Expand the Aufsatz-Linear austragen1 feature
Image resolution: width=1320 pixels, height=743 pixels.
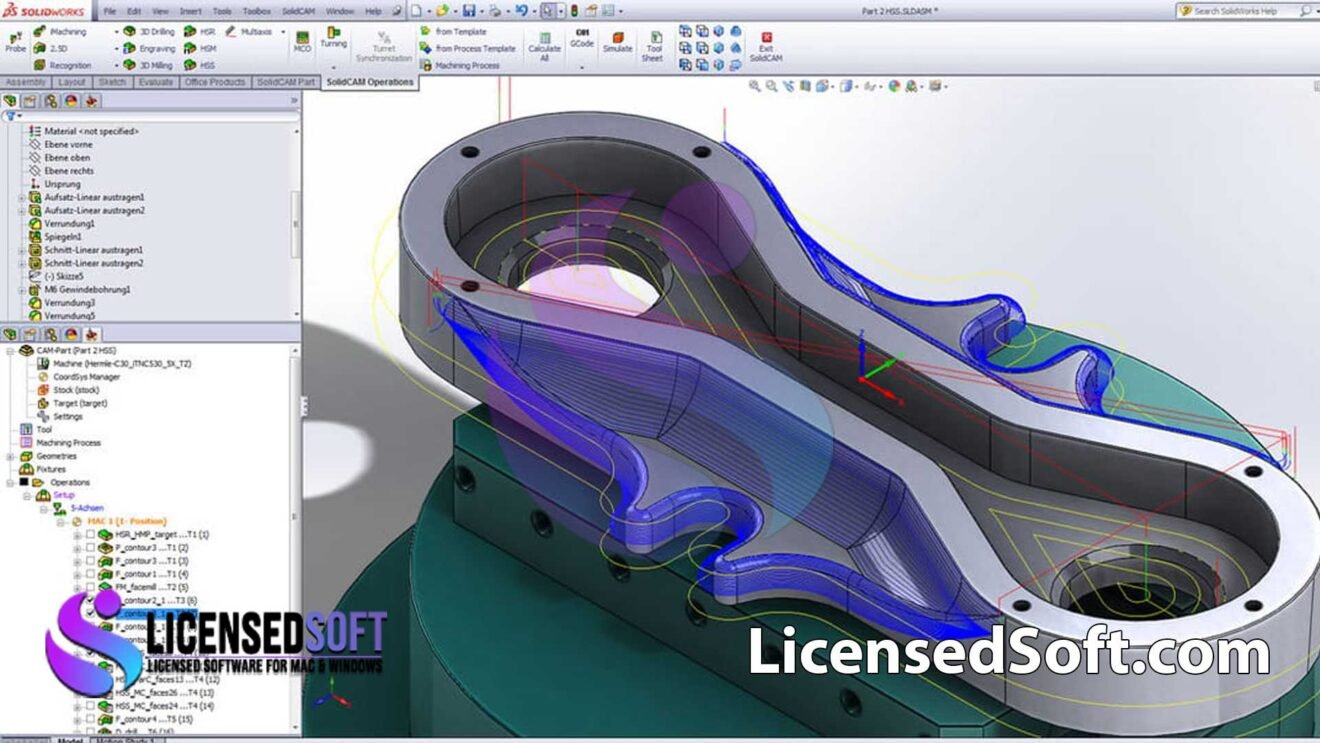(x=21, y=198)
